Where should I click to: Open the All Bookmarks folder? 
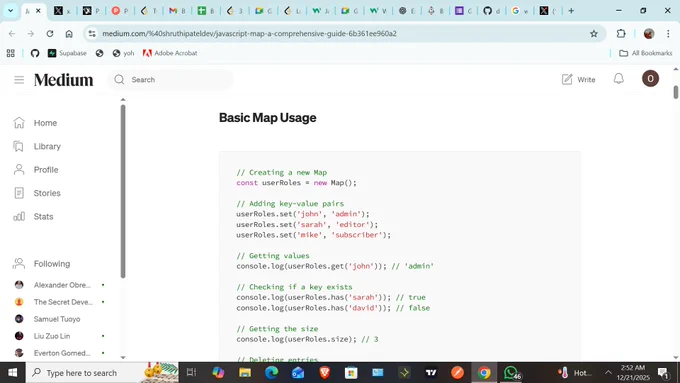pyautogui.click(x=646, y=53)
